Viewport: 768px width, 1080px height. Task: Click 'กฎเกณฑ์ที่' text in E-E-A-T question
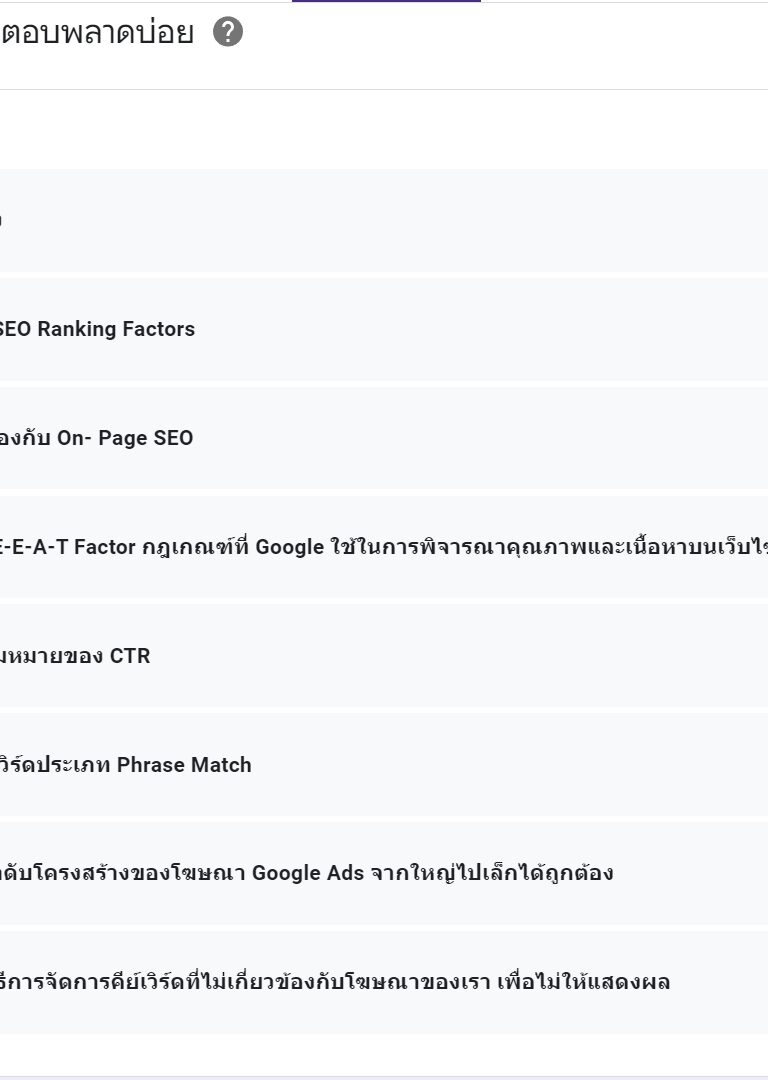[196, 547]
